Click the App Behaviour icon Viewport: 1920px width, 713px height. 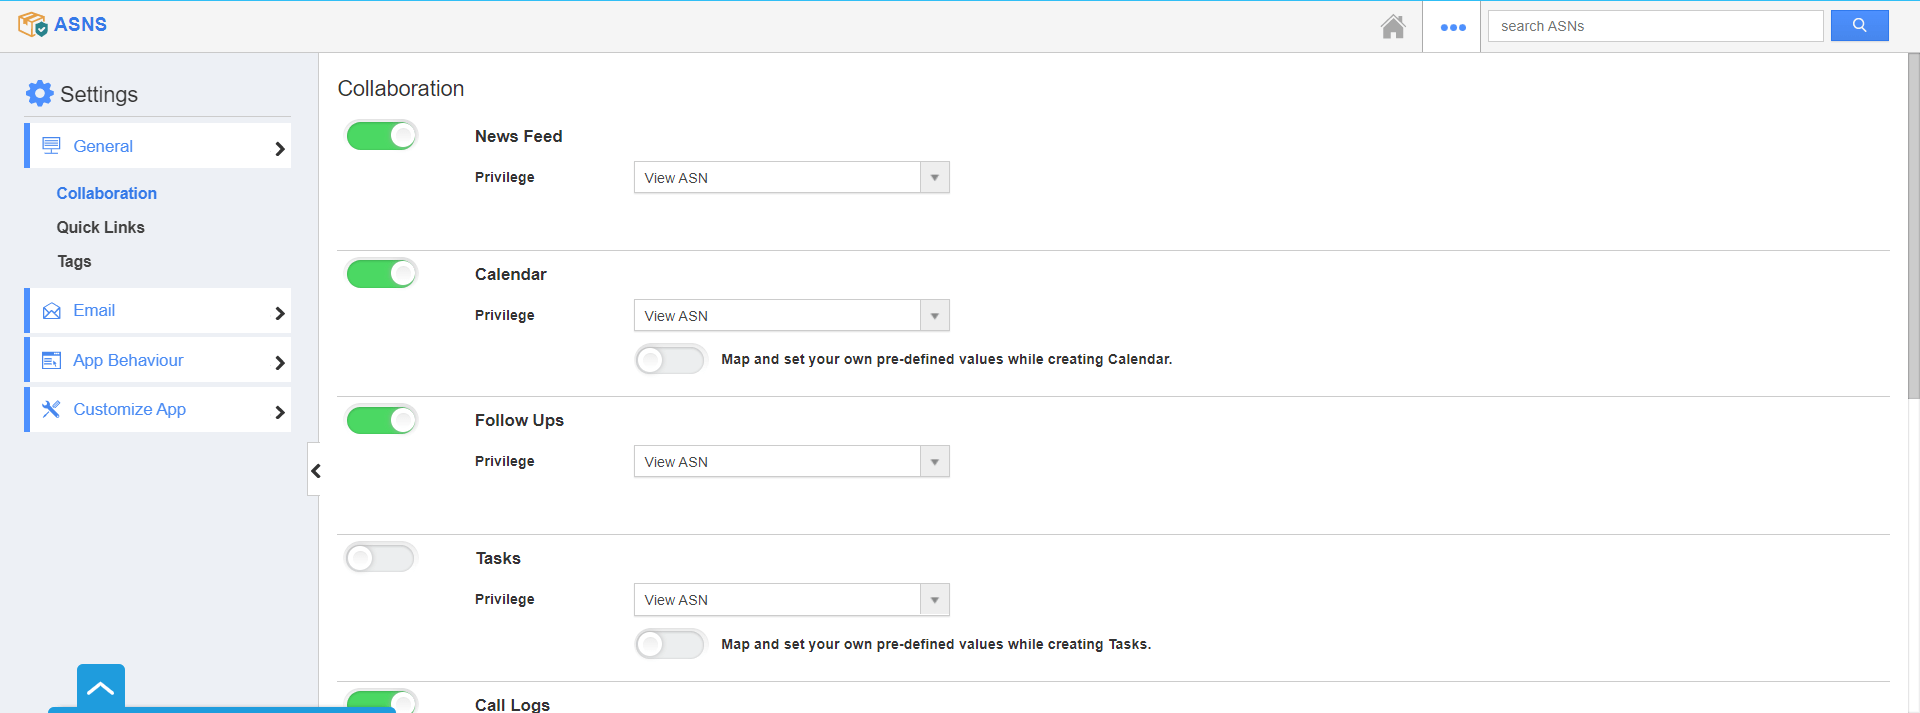[51, 360]
